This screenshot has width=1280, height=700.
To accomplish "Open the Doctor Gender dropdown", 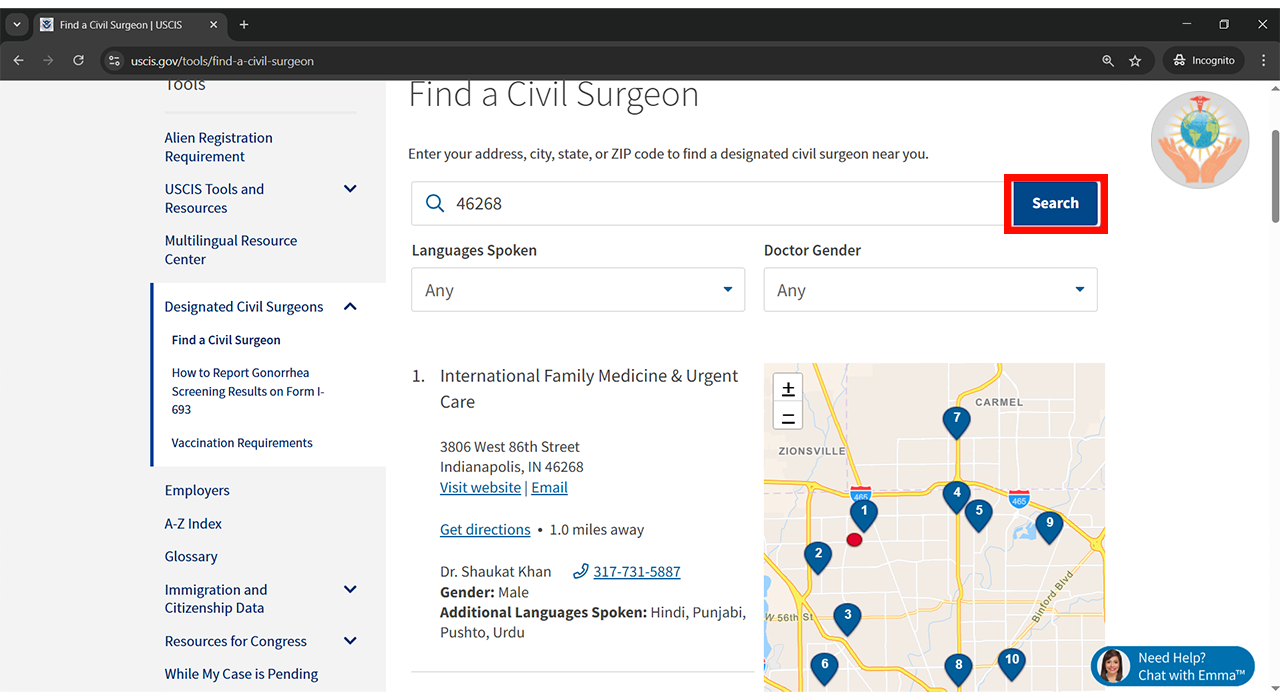I will (x=930, y=290).
